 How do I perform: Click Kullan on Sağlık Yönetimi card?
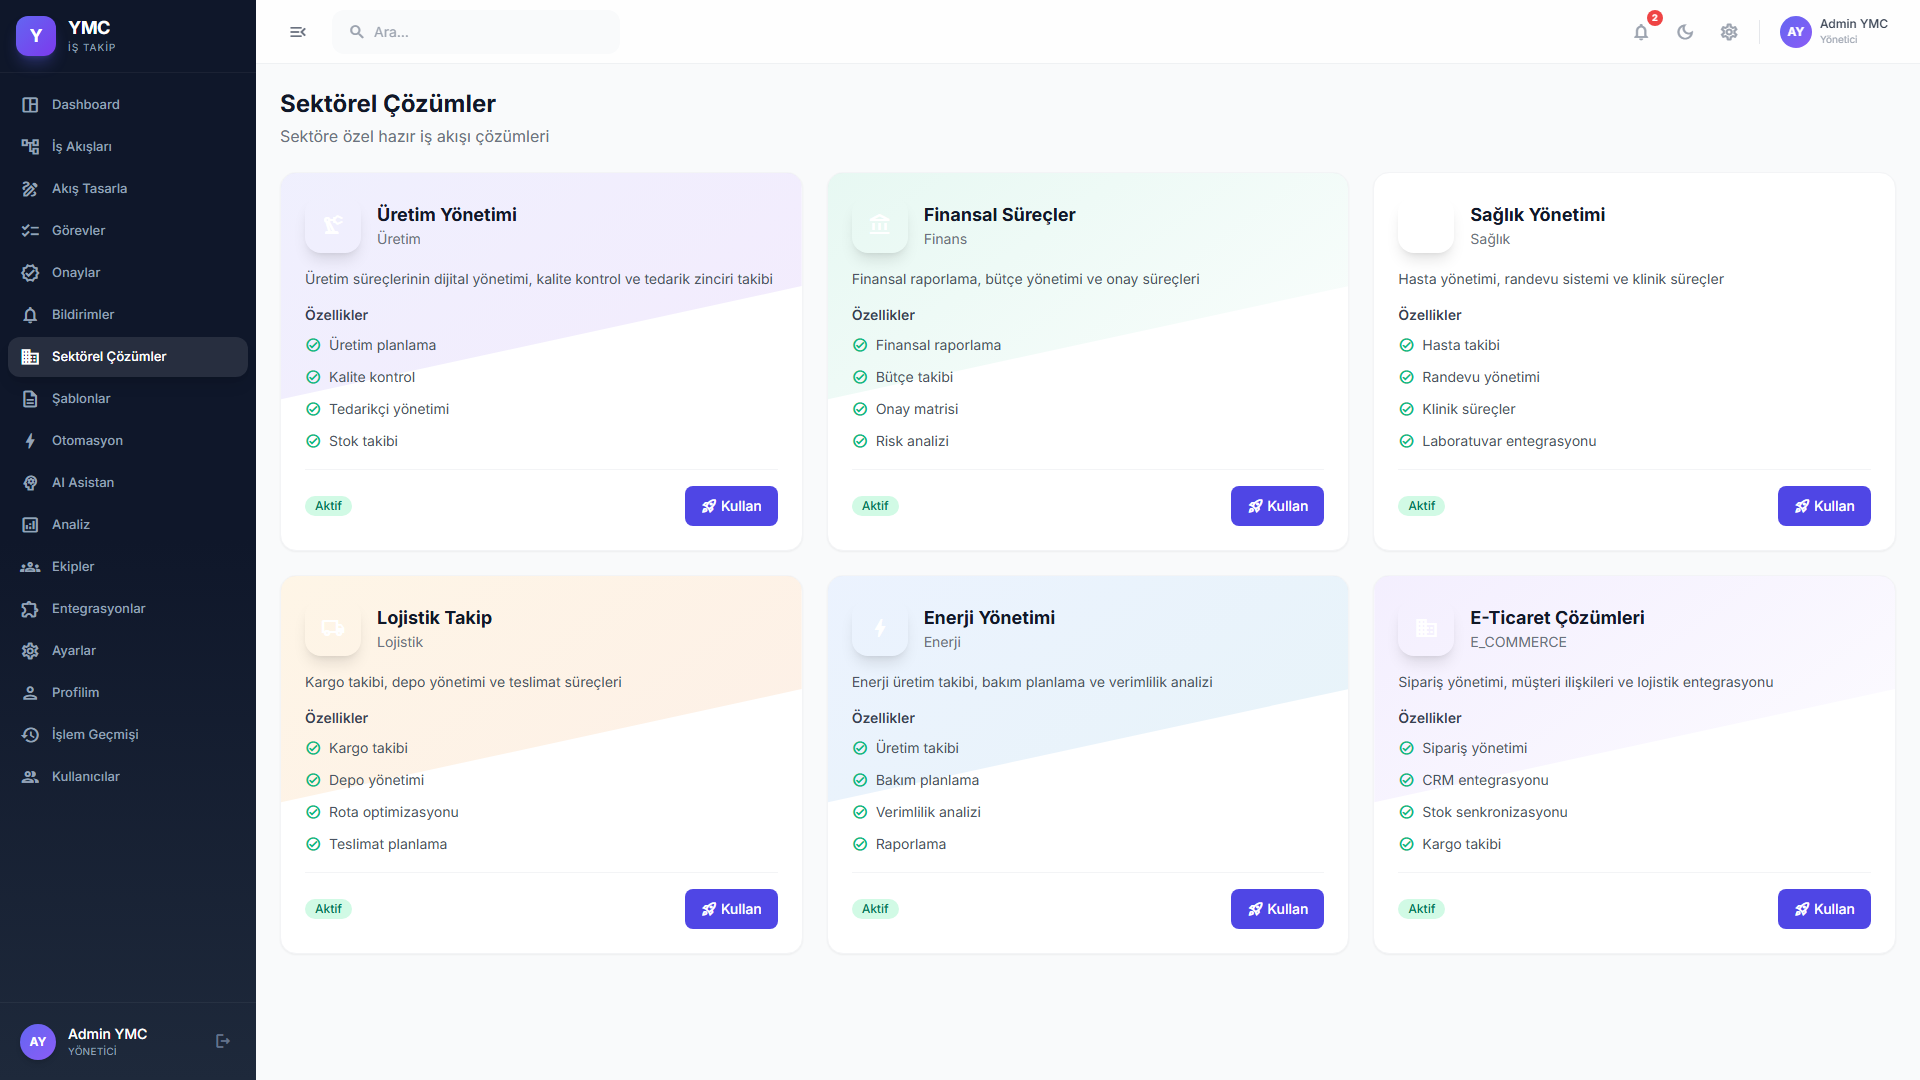(x=1824, y=506)
